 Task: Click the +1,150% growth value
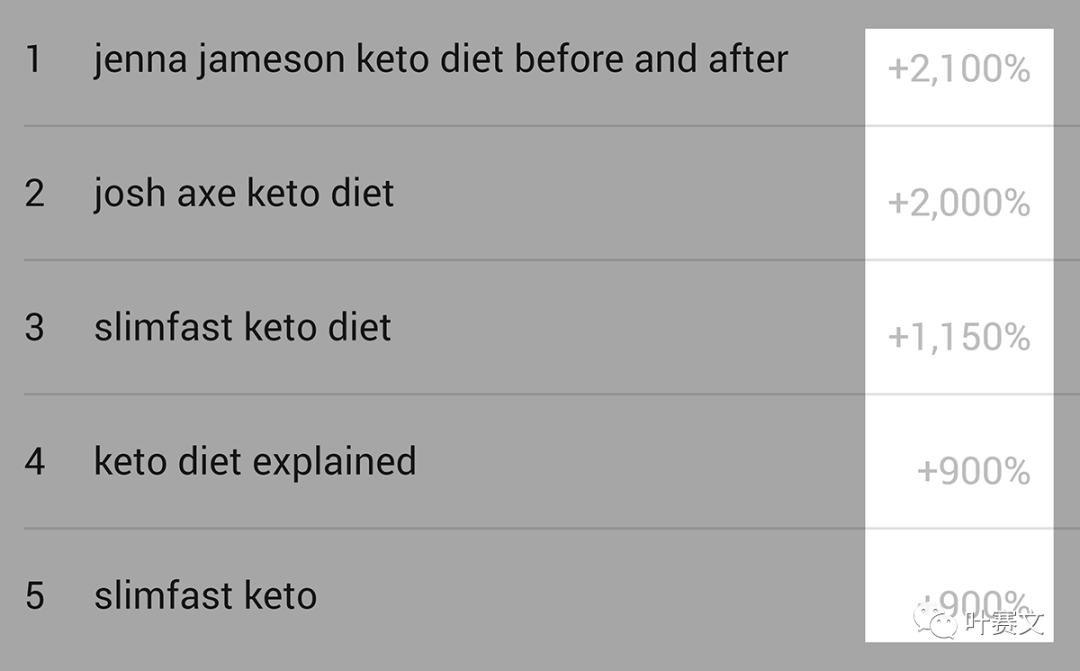click(959, 338)
